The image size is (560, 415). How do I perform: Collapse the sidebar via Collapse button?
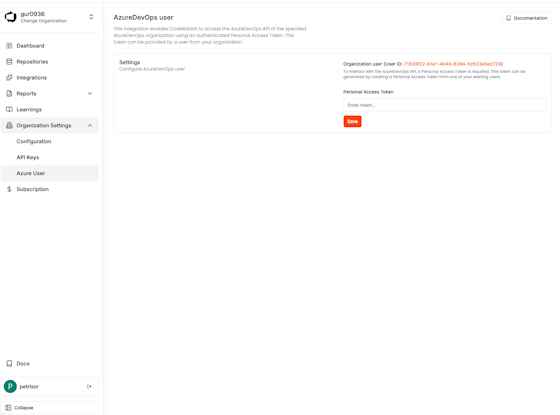click(50, 408)
